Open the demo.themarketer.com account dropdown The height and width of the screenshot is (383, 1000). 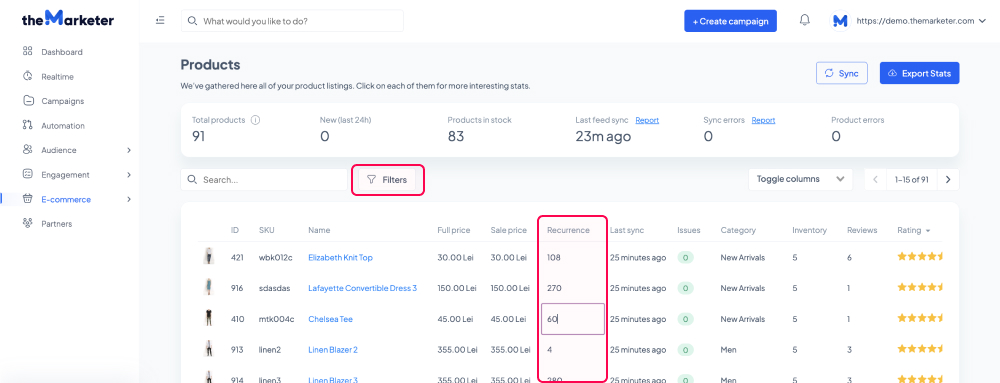click(x=921, y=21)
